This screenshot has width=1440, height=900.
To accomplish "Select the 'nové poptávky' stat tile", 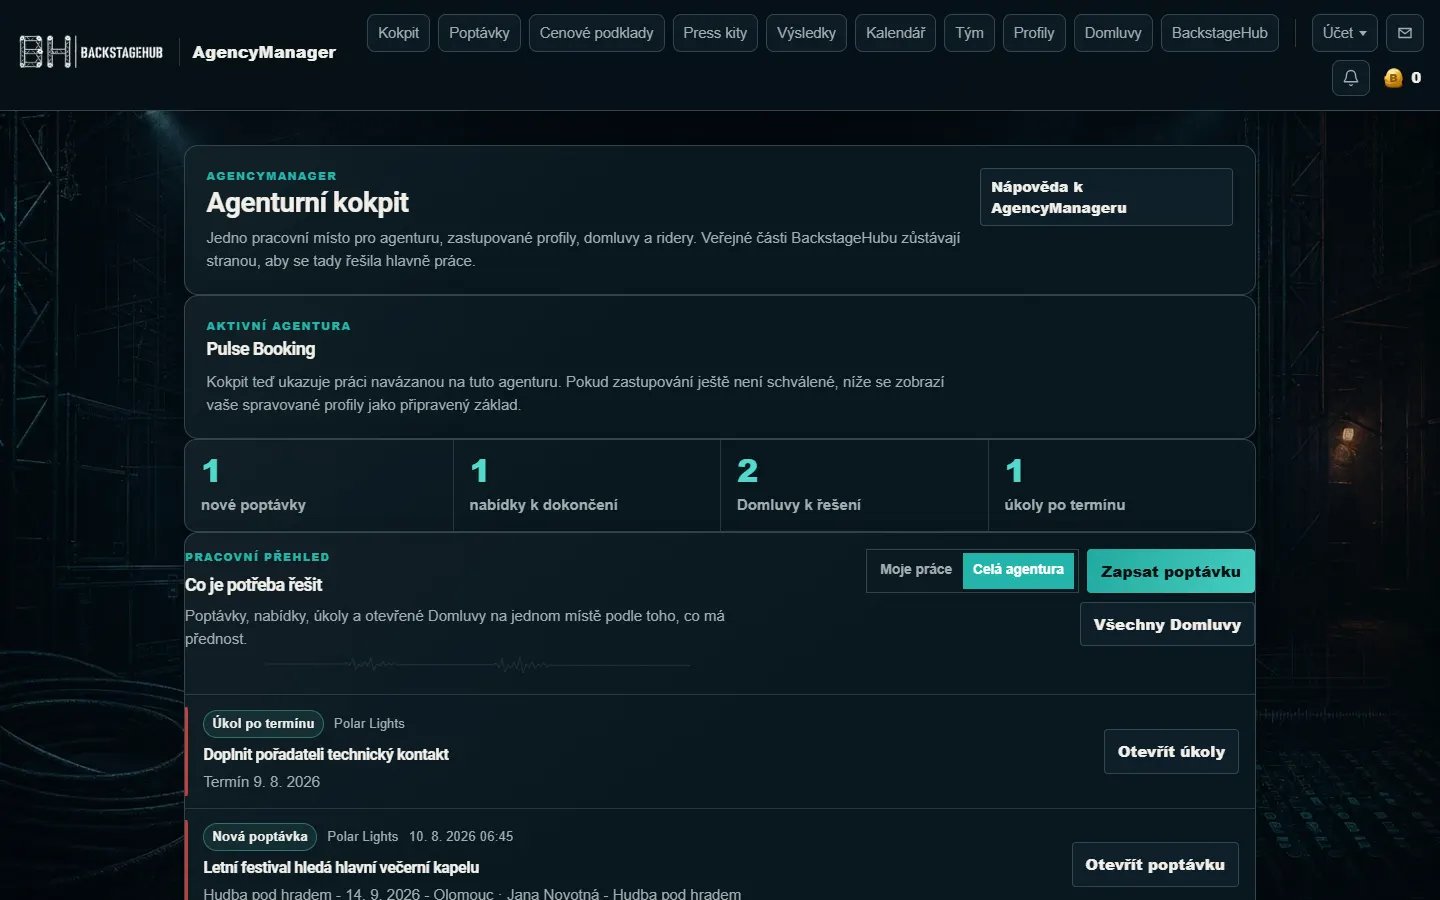I will coord(319,486).
